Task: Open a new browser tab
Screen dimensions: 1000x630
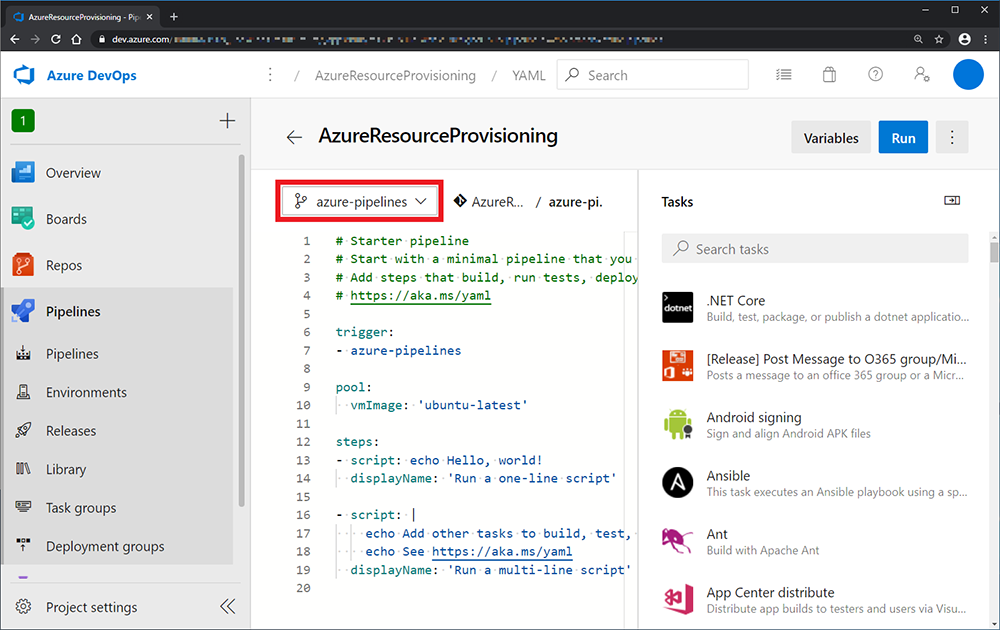Action: tap(173, 17)
